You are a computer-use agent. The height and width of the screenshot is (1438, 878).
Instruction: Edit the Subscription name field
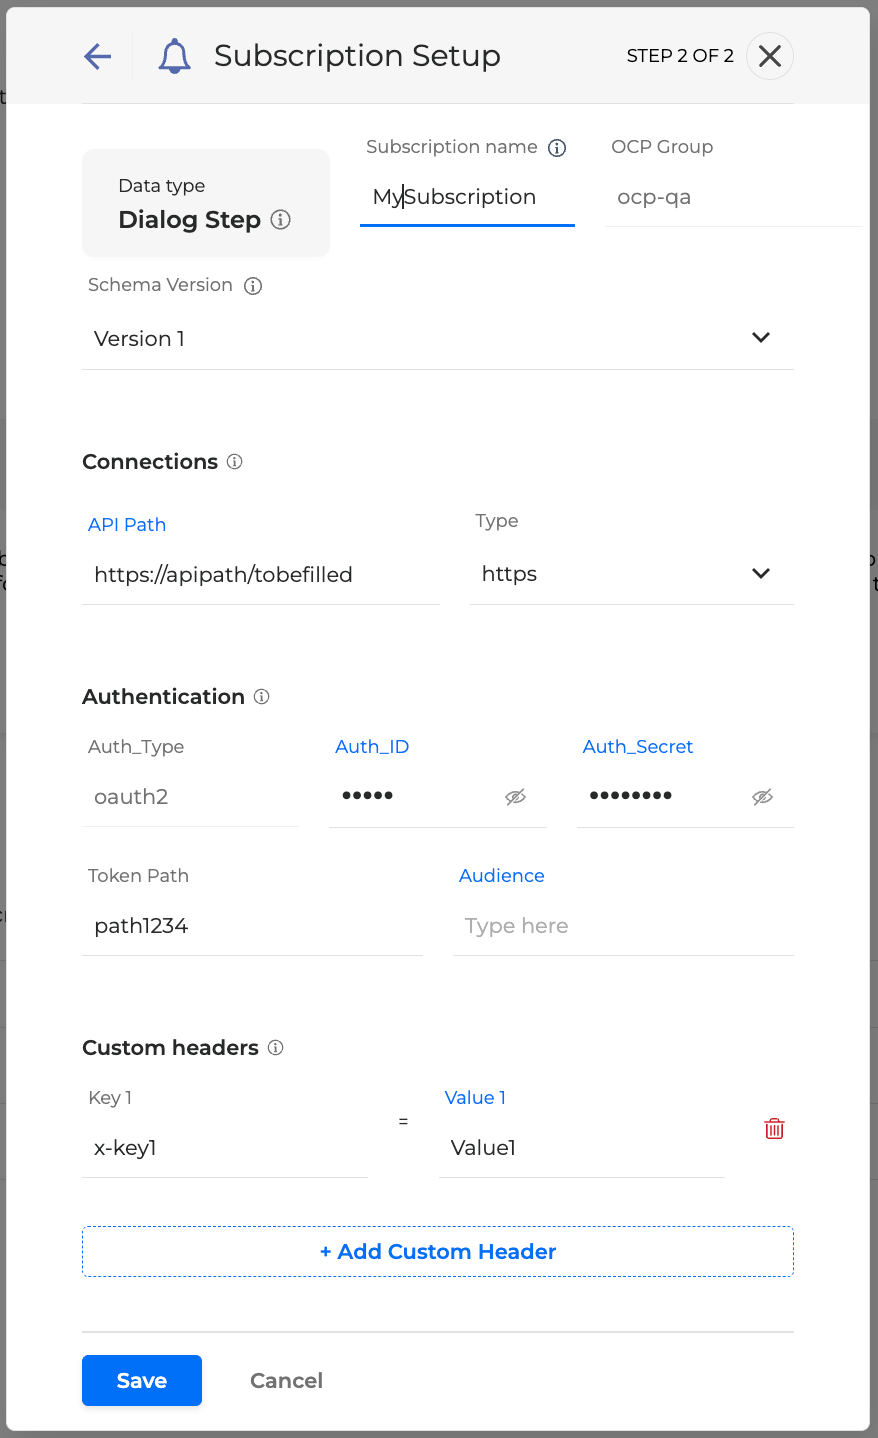click(467, 198)
